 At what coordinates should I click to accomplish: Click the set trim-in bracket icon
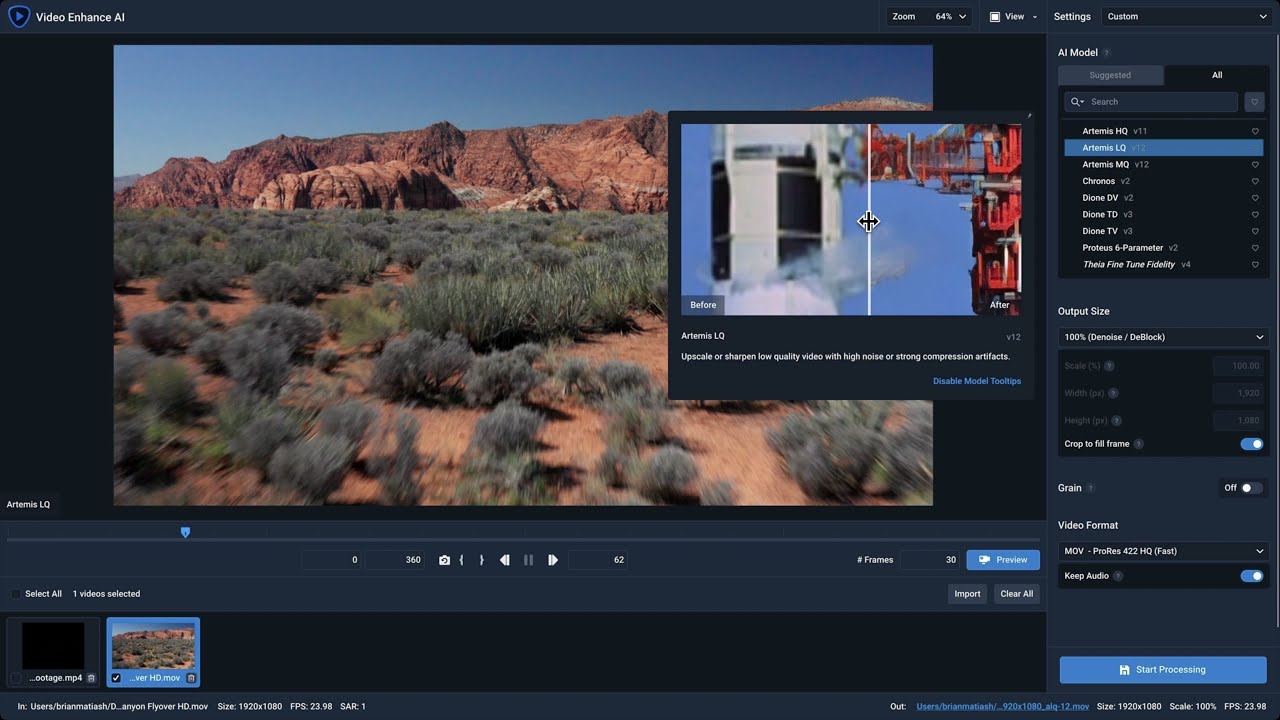(462, 560)
